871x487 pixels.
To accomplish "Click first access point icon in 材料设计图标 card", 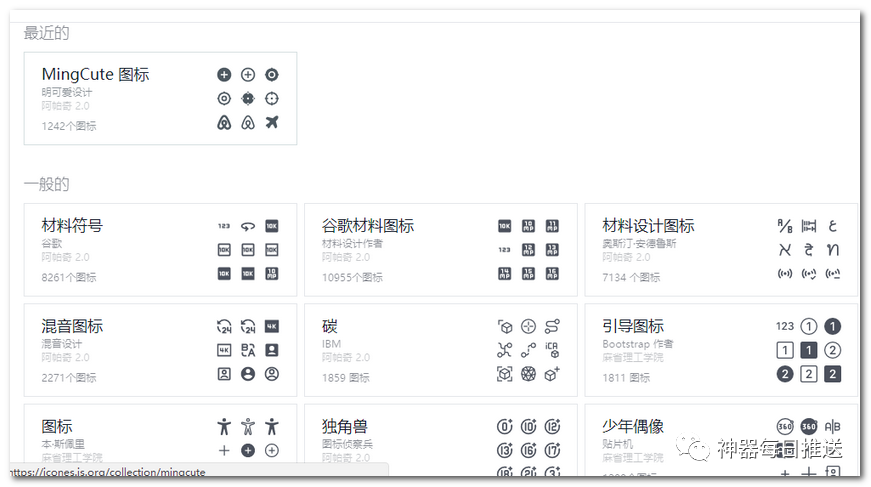I will click(x=785, y=274).
